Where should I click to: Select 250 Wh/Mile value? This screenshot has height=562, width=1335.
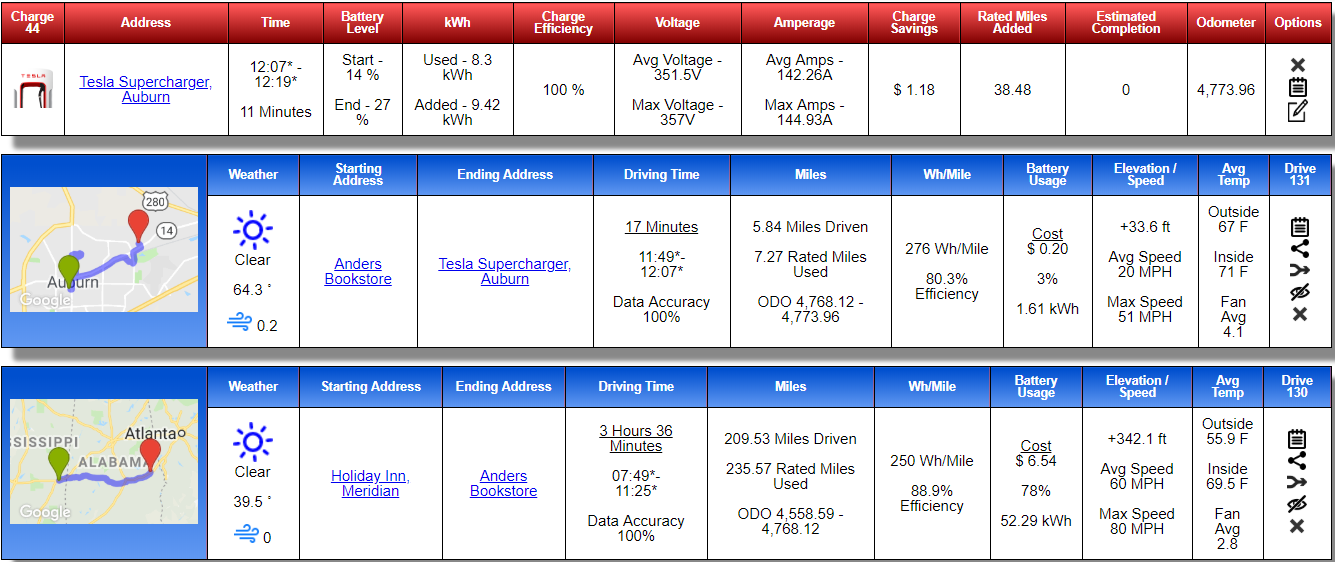point(931,461)
